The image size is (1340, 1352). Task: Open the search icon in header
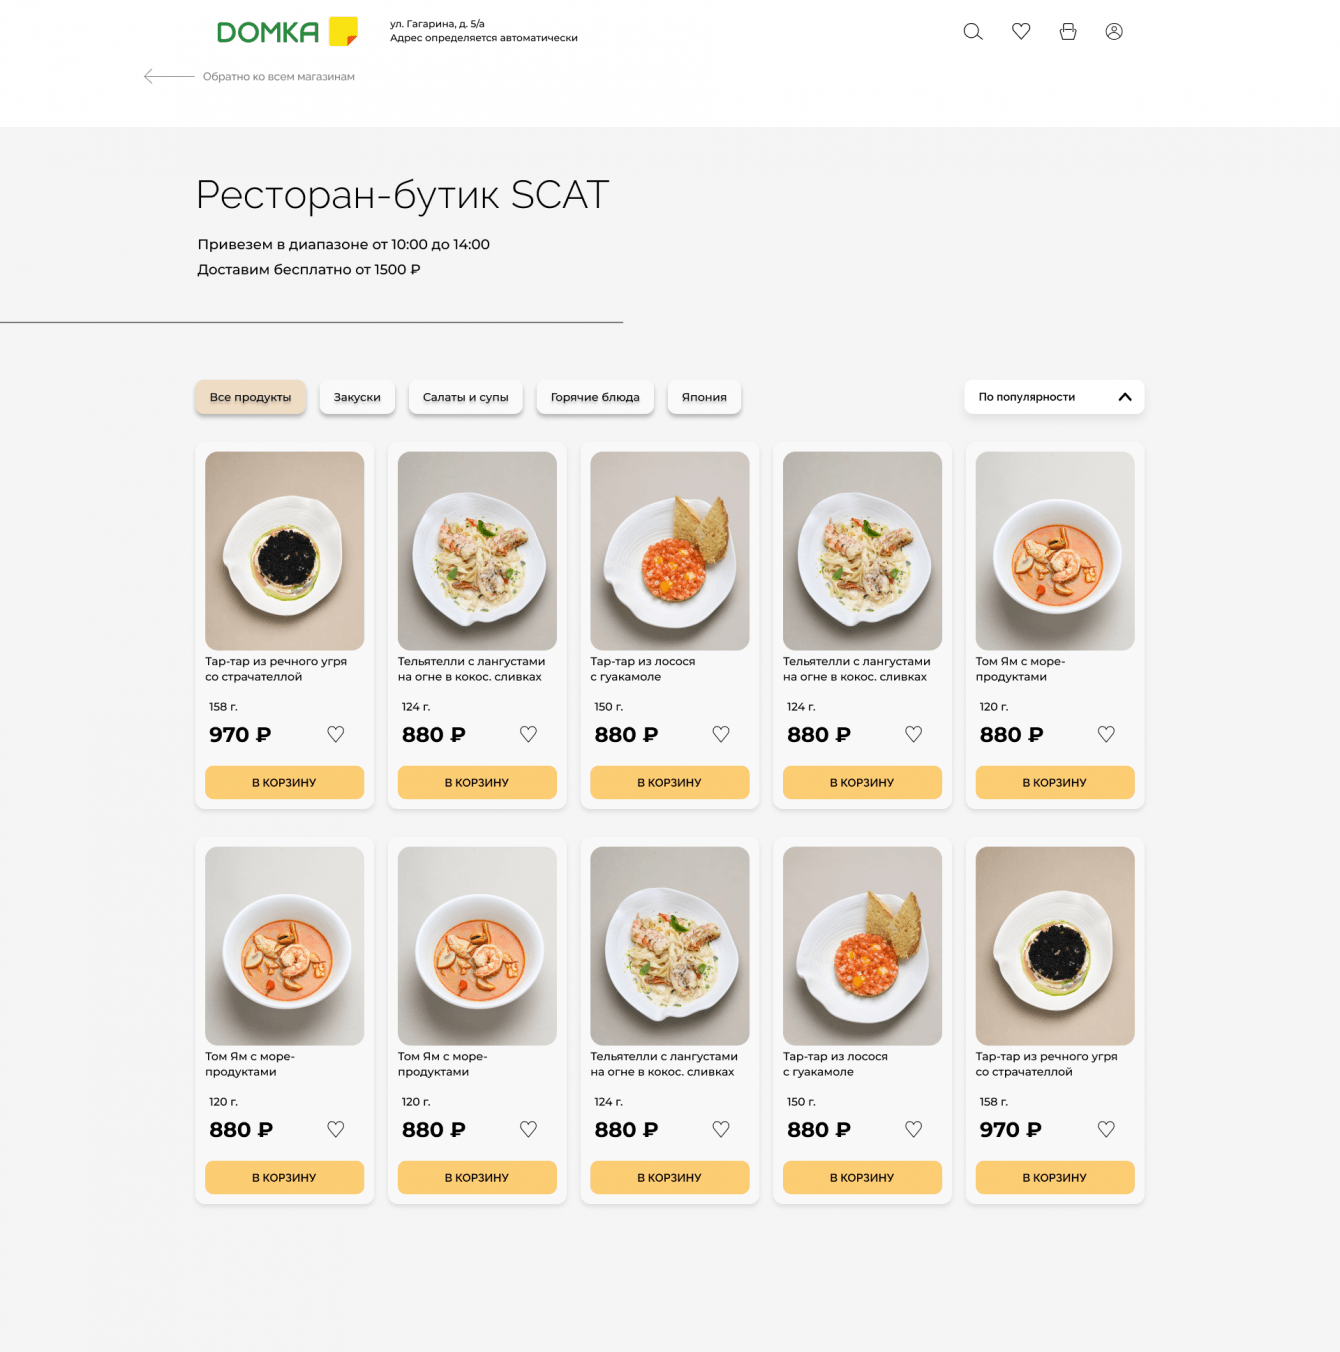[x=972, y=32]
